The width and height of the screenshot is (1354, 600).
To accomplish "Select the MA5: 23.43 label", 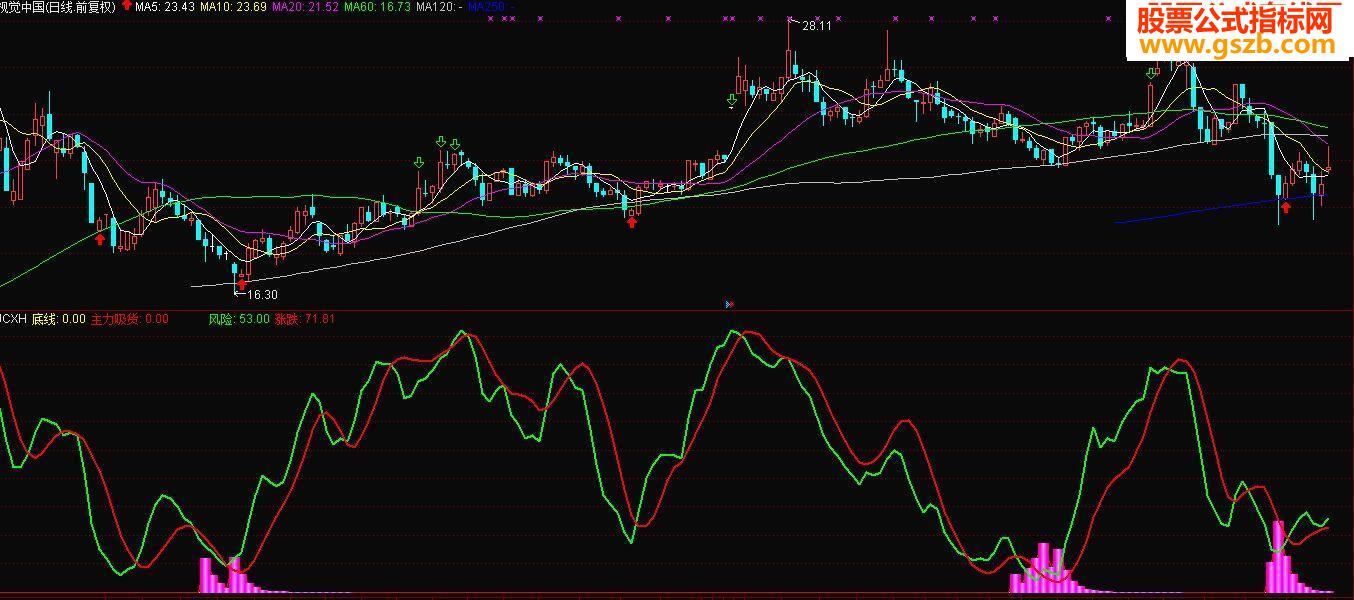I will coord(165,7).
